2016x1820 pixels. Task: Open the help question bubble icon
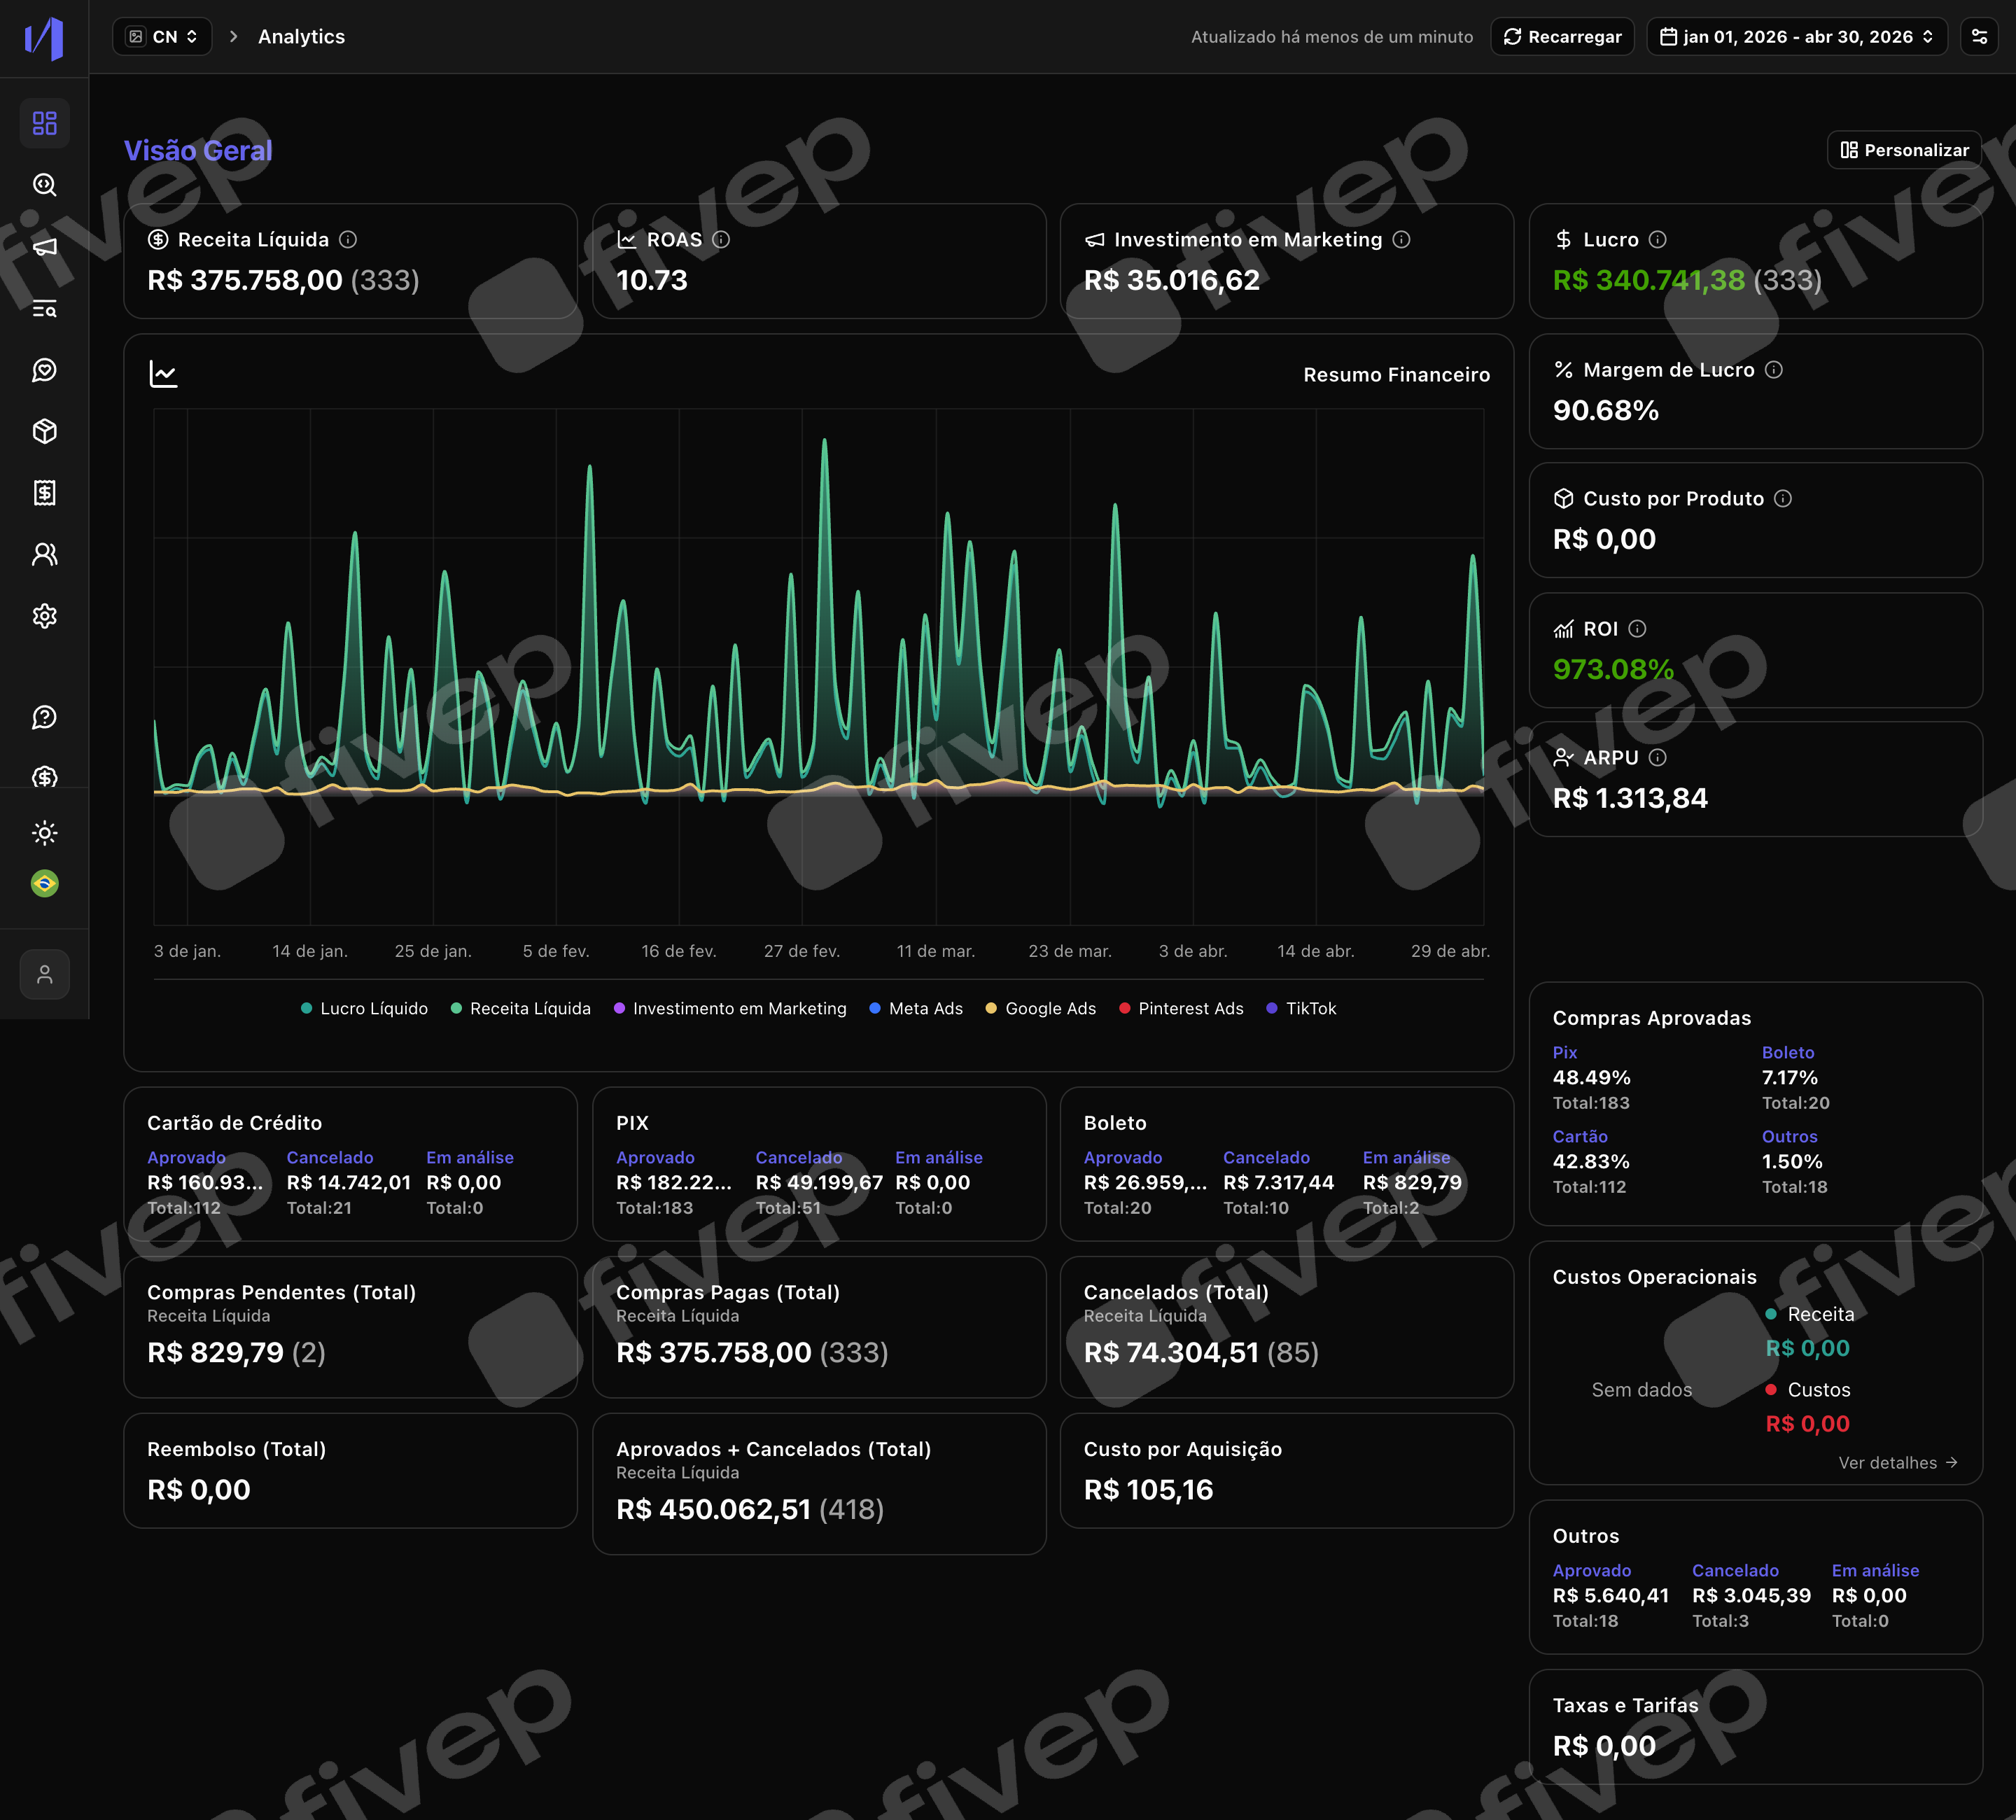[x=44, y=717]
